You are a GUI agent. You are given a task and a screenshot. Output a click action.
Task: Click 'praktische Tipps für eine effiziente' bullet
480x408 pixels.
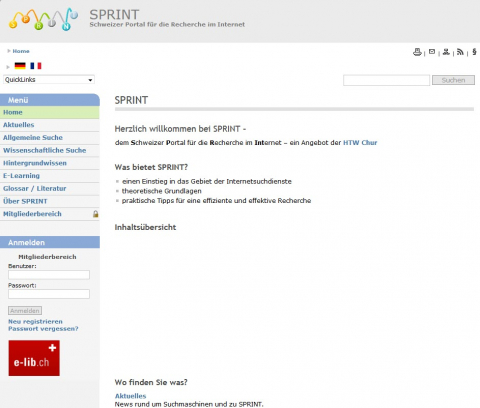coord(216,201)
